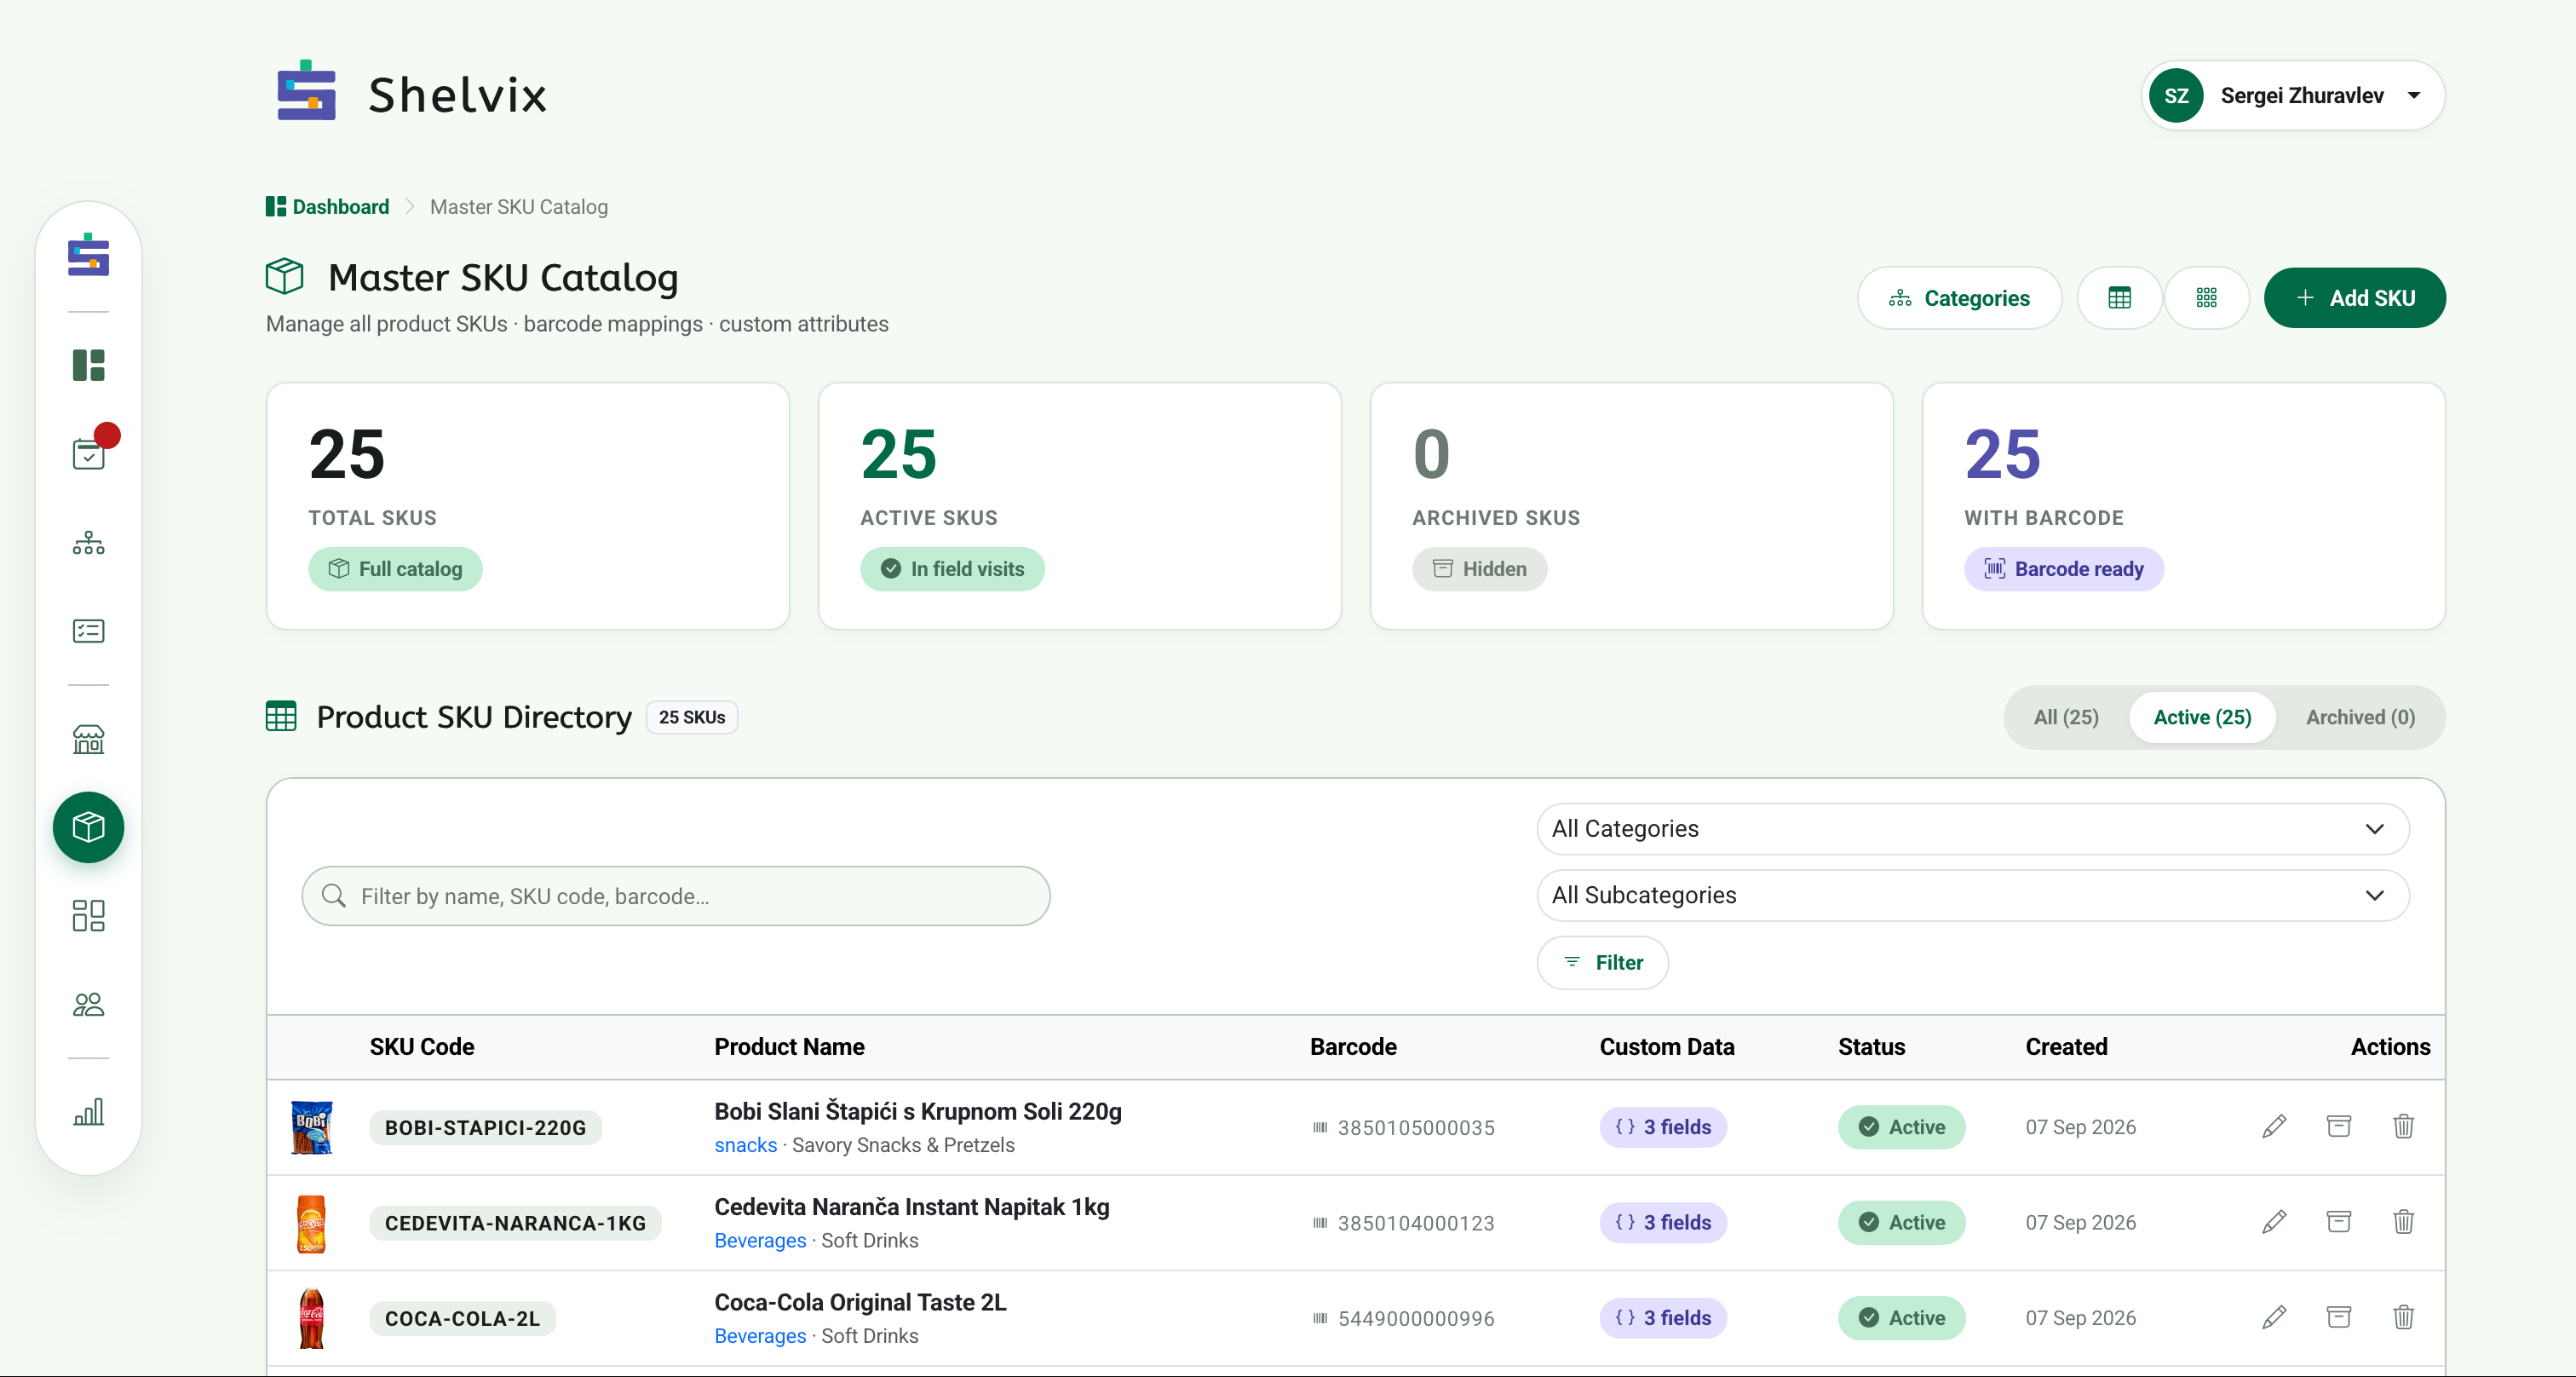Archive the CEDEVITA-NARANCA-1KG SKU
The image size is (2576, 1377).
click(x=2338, y=1222)
